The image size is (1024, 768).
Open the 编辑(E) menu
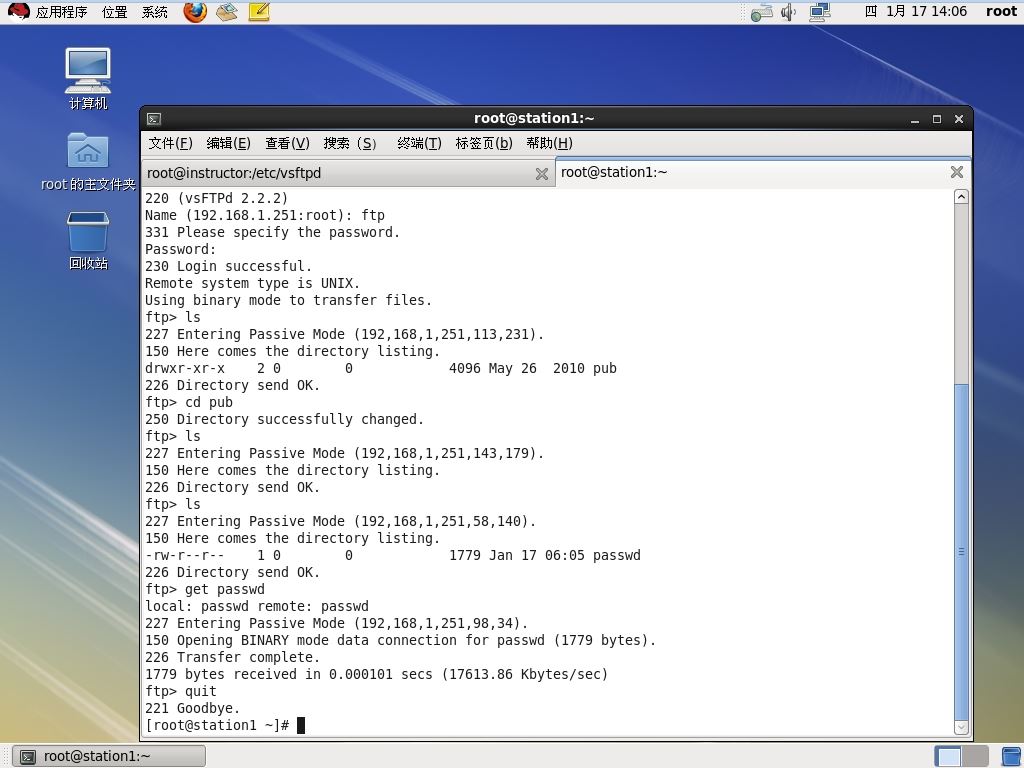point(229,143)
